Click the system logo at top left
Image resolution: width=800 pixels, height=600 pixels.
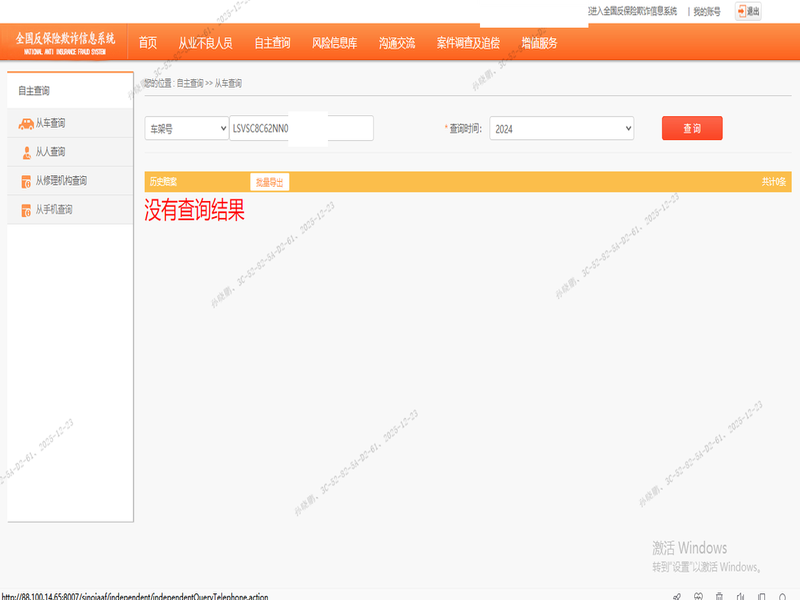point(65,41)
